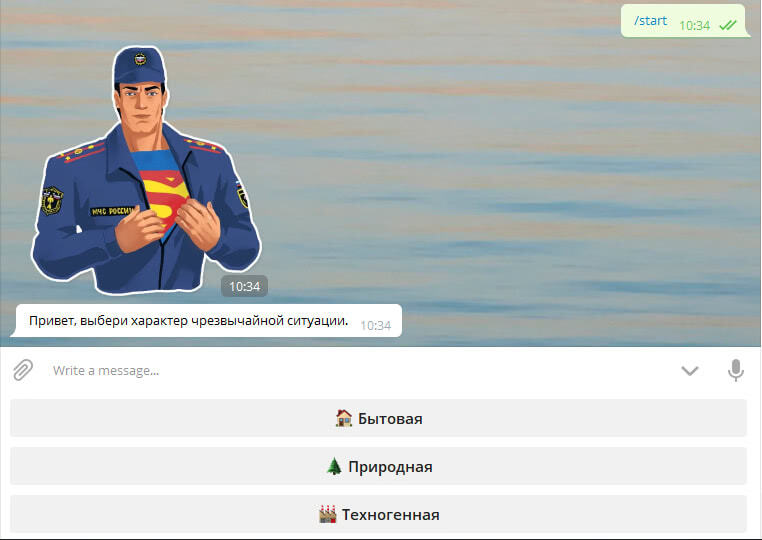The width and height of the screenshot is (762, 540).
Task: Click the paperclip attach file icon
Action: pos(23,370)
